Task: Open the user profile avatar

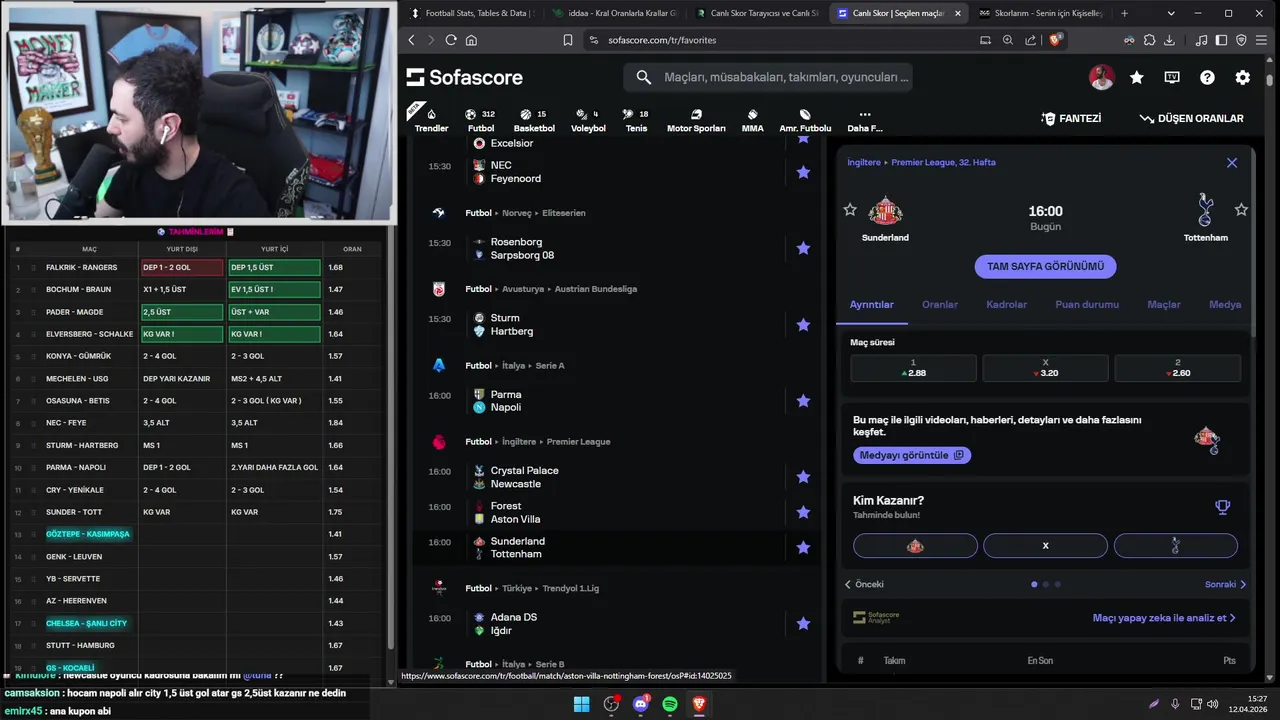Action: 1101,77
